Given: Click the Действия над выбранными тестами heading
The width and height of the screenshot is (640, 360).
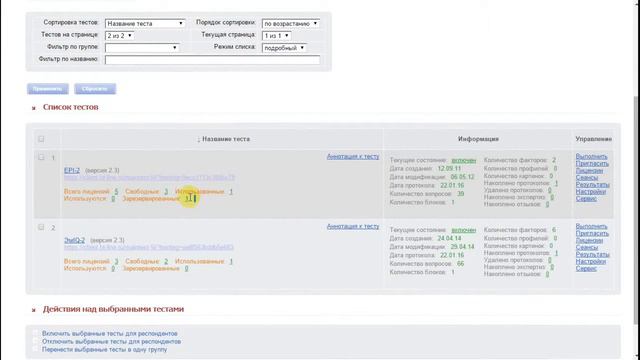Looking at the screenshot, I should pos(113,309).
